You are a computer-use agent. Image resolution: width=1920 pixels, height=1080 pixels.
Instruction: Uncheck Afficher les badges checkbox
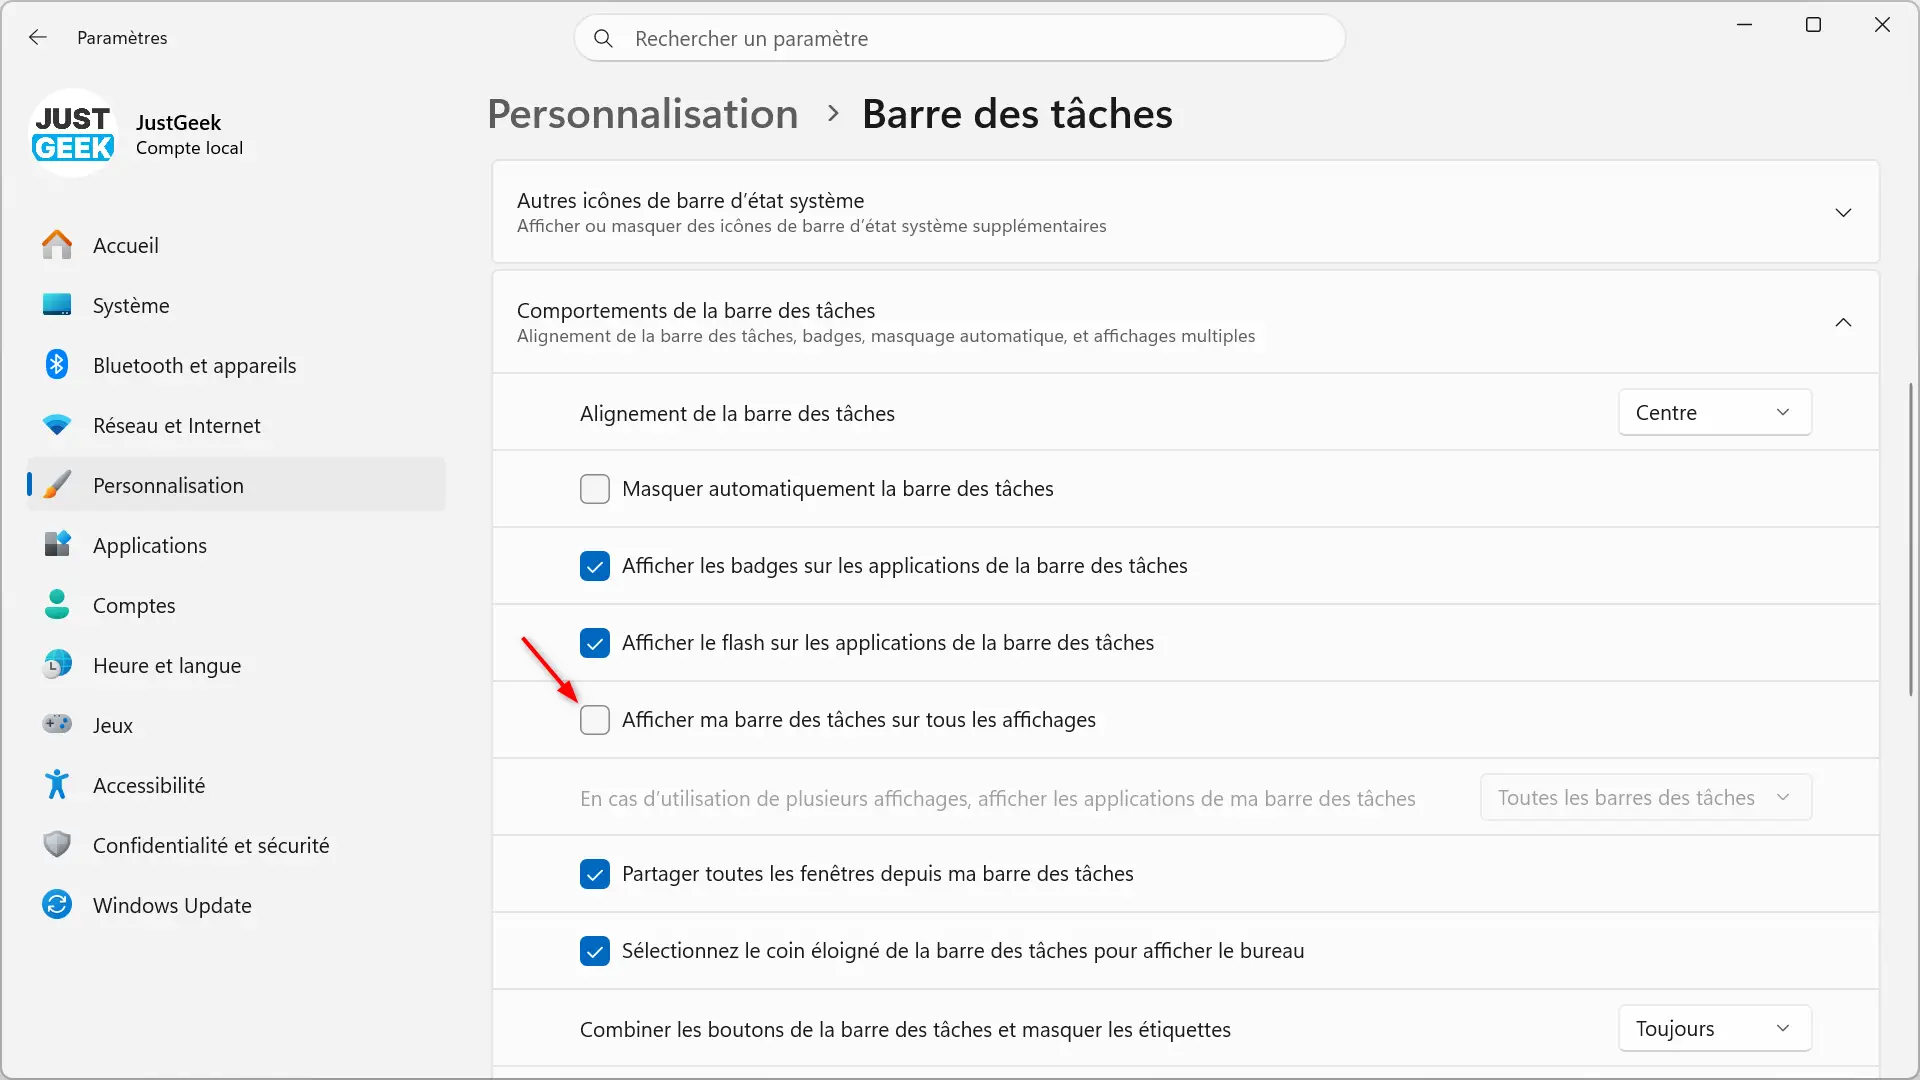tap(595, 566)
